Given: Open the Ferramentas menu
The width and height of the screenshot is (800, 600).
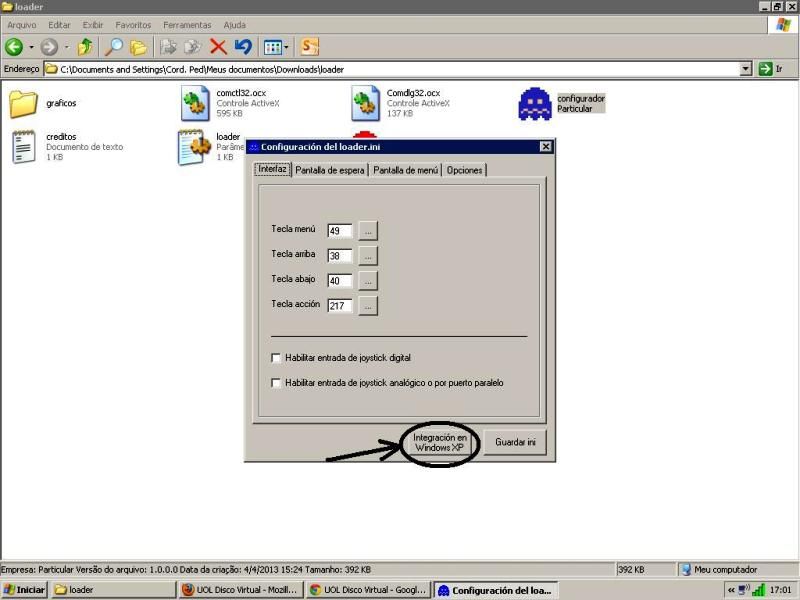Looking at the screenshot, I should tap(187, 24).
